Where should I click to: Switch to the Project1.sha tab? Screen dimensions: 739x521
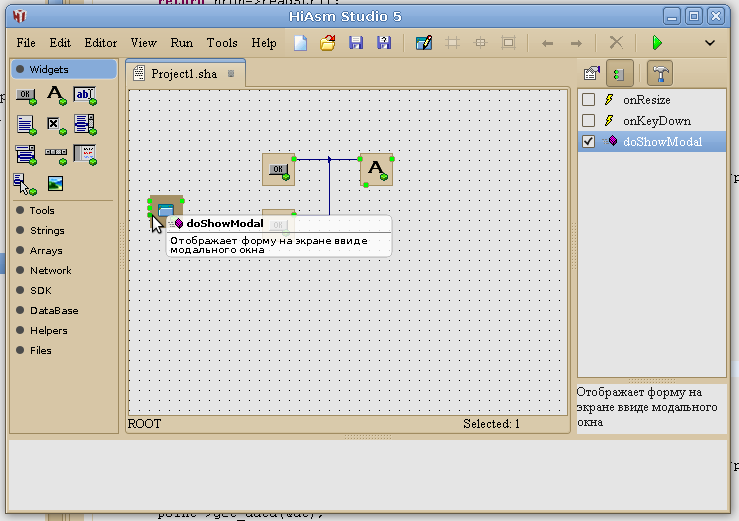(x=183, y=74)
